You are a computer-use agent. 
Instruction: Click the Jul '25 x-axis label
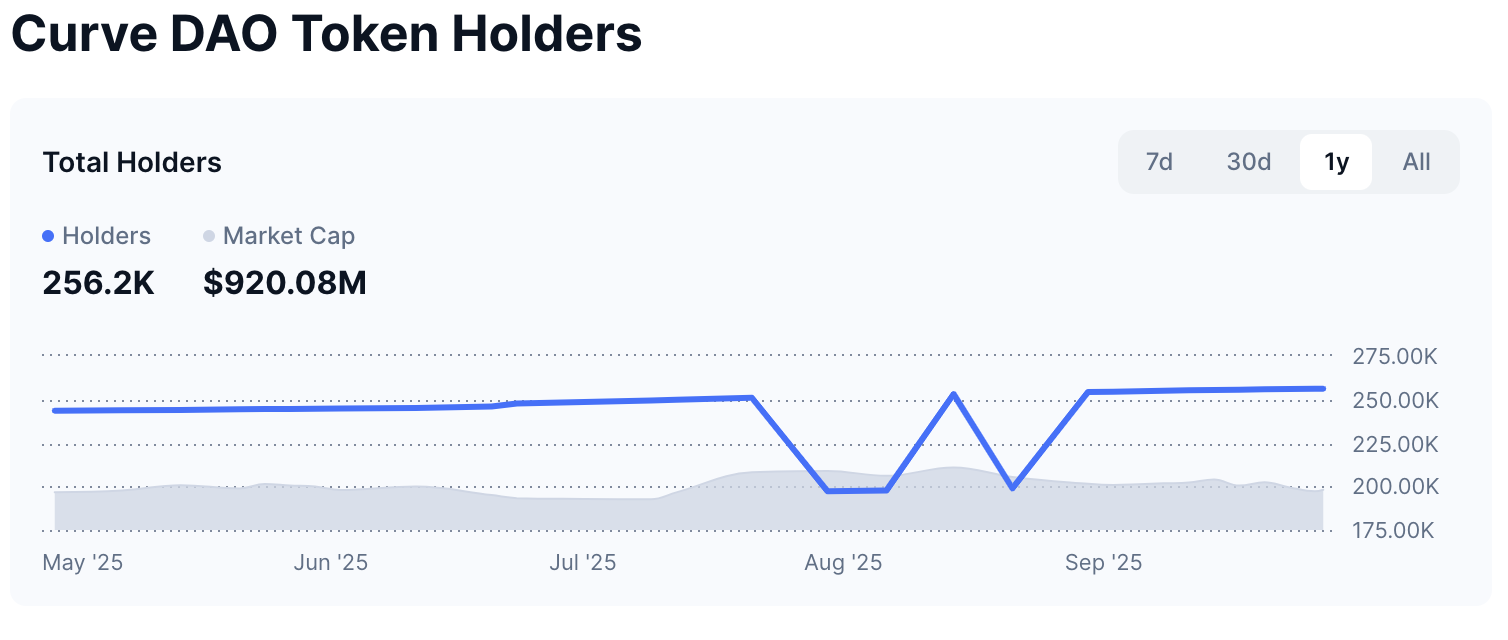click(x=583, y=563)
